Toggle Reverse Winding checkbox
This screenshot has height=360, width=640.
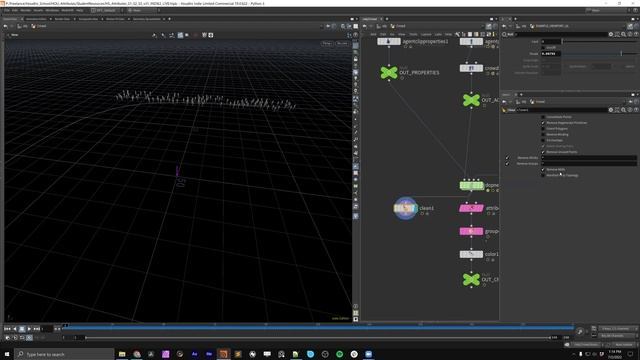543,134
